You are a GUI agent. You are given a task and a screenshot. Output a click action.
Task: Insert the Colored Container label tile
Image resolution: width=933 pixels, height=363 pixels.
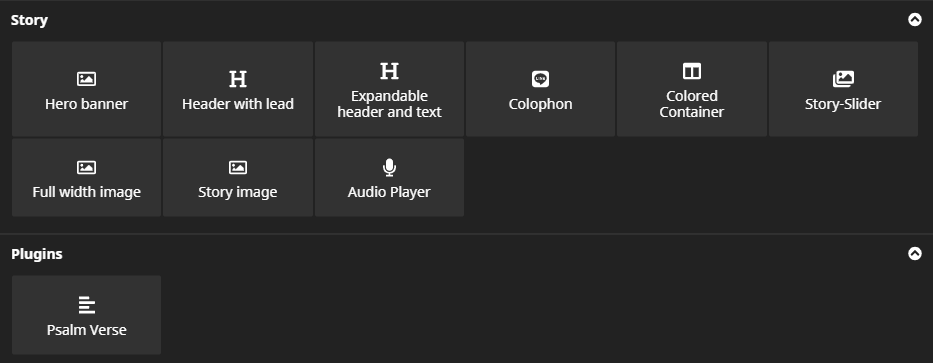coord(691,89)
